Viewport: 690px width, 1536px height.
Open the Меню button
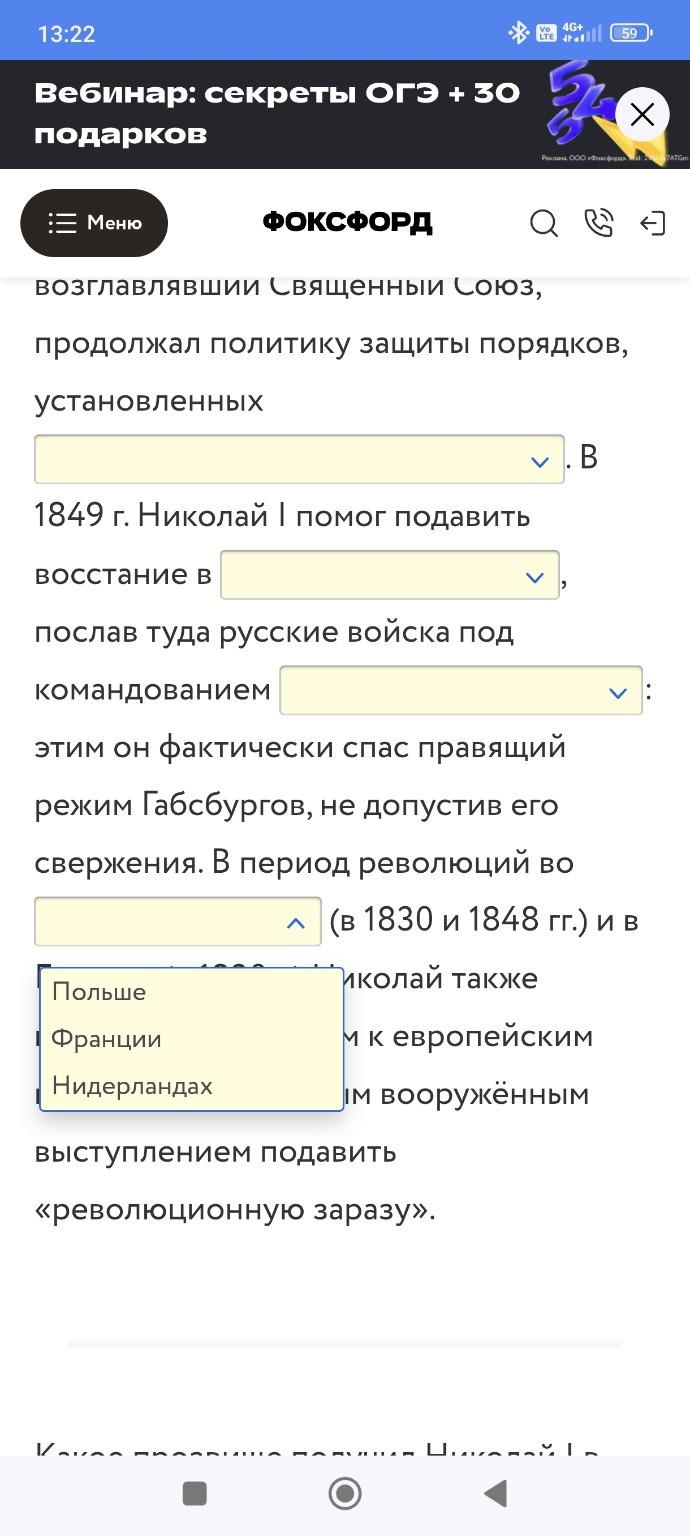(x=94, y=223)
